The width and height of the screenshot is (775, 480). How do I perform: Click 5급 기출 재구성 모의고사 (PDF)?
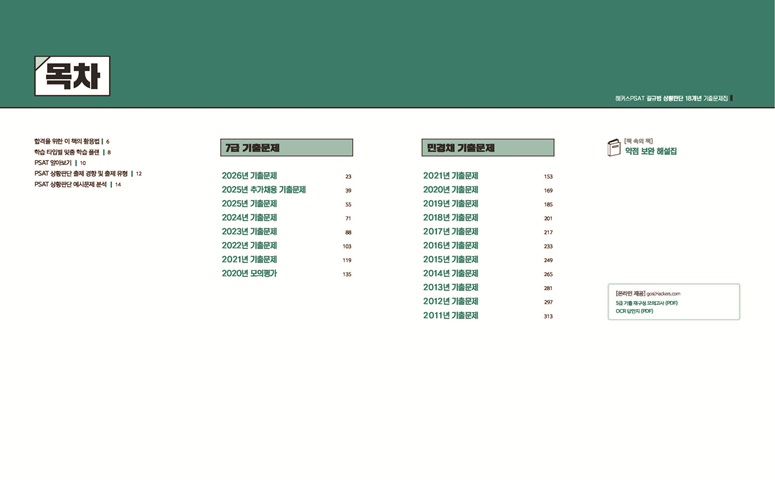646,303
